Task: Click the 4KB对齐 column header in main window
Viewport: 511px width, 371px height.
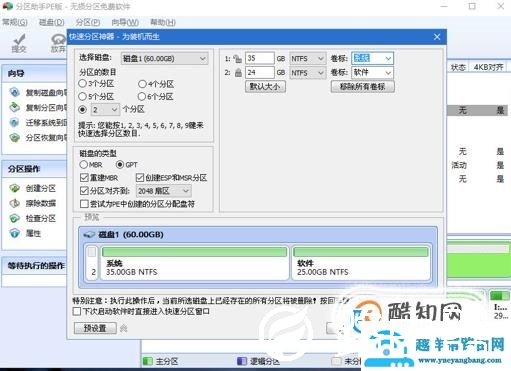Action: (x=488, y=67)
